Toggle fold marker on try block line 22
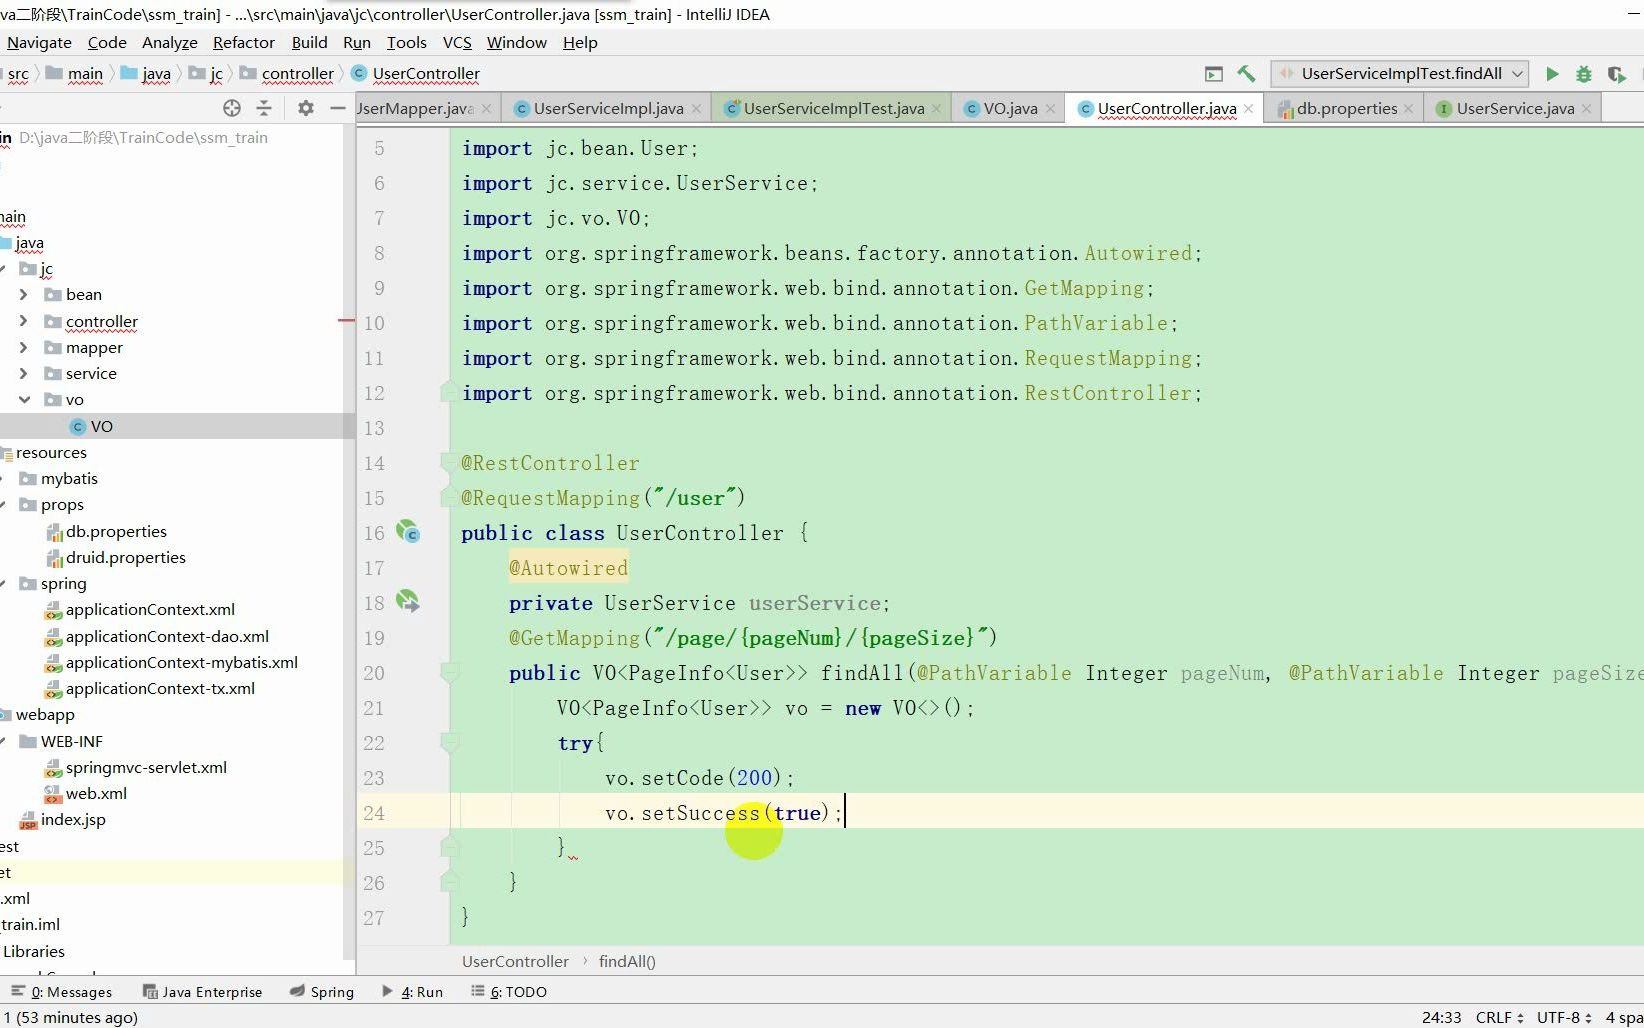 pos(450,743)
